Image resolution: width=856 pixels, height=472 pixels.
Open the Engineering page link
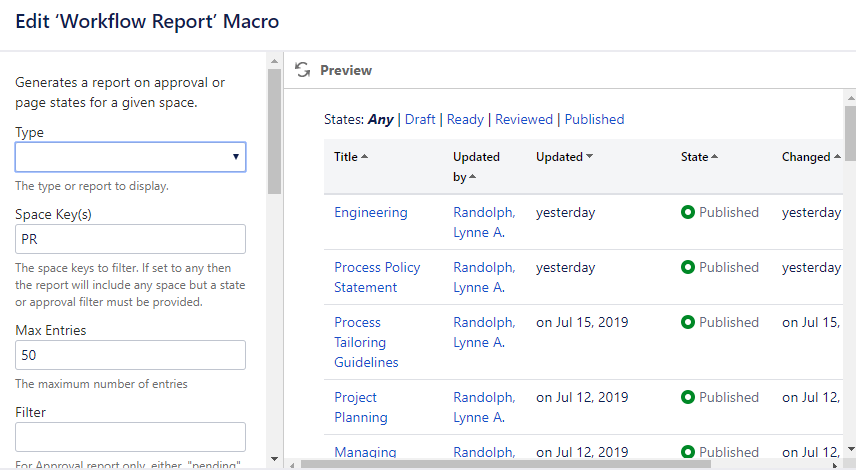click(371, 212)
